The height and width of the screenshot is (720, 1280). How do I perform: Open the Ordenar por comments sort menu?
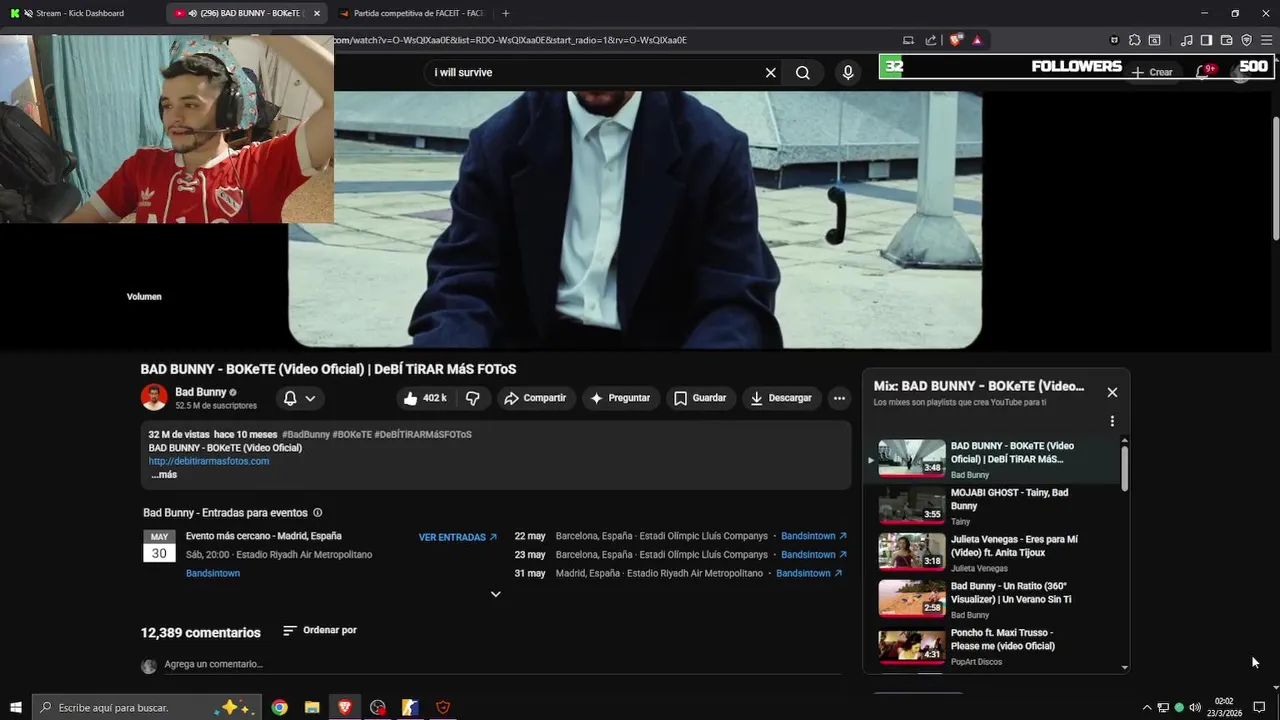(320, 631)
